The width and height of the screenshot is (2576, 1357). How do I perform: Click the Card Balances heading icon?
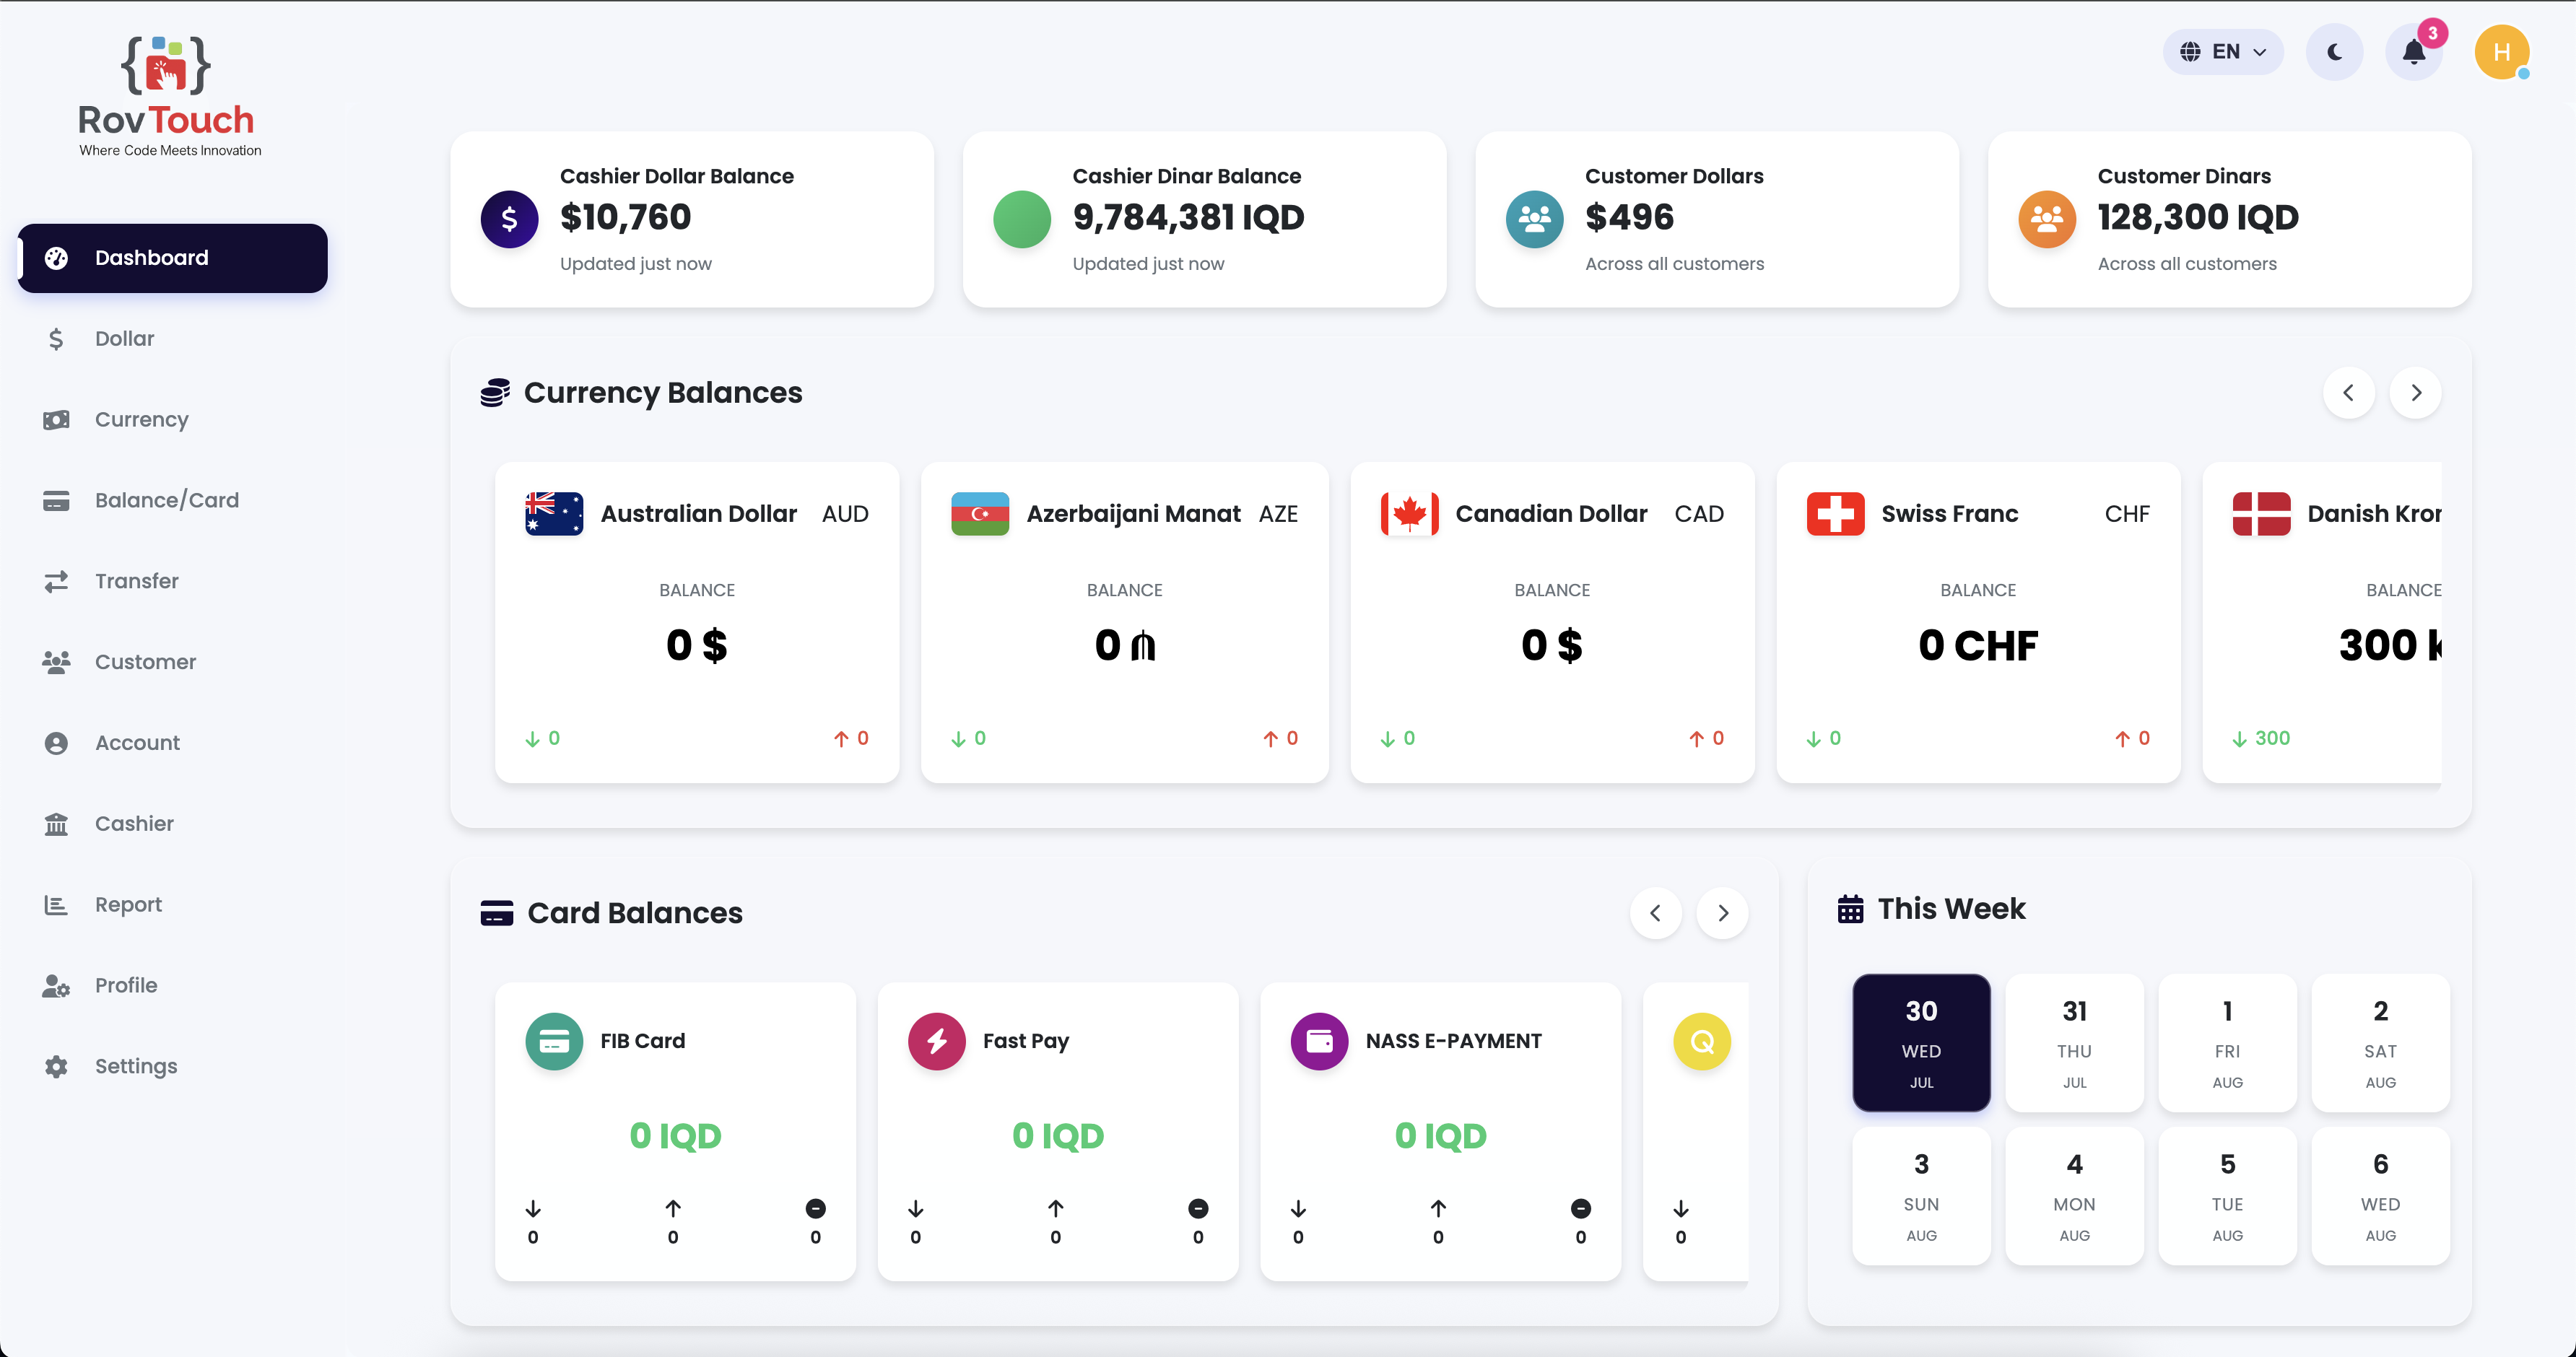497,913
